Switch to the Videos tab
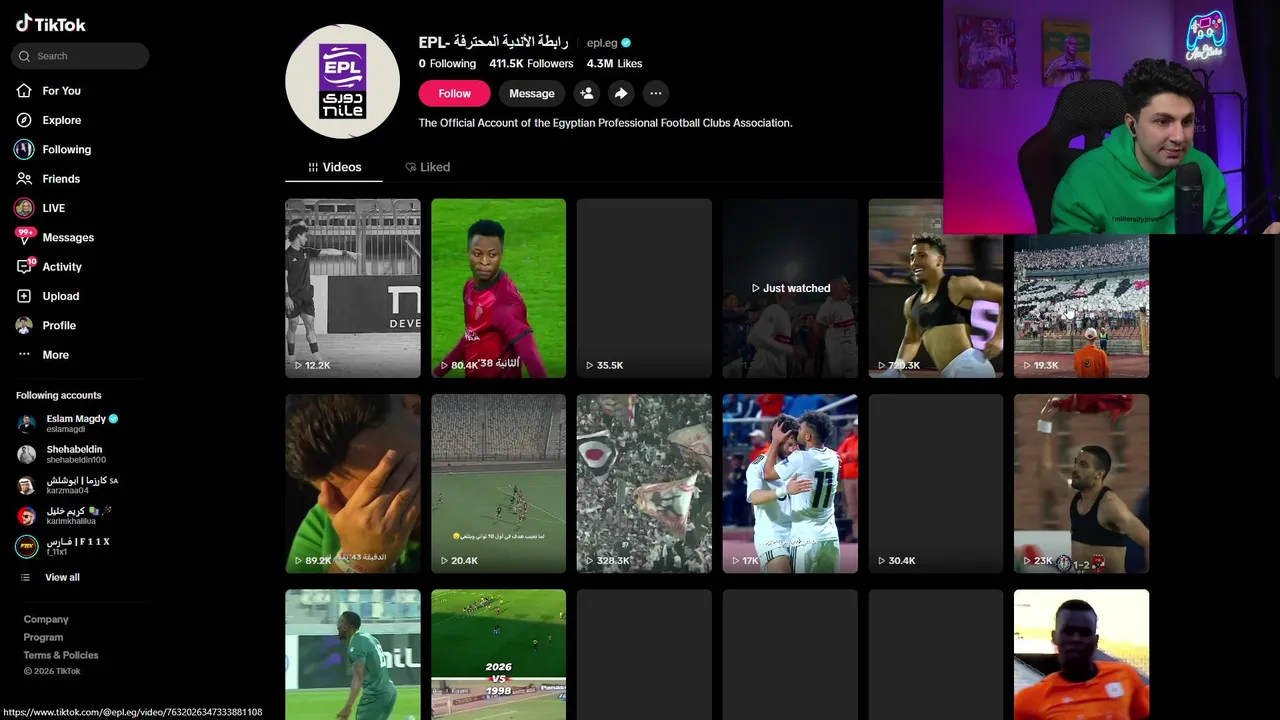This screenshot has height=720, width=1280. point(334,167)
